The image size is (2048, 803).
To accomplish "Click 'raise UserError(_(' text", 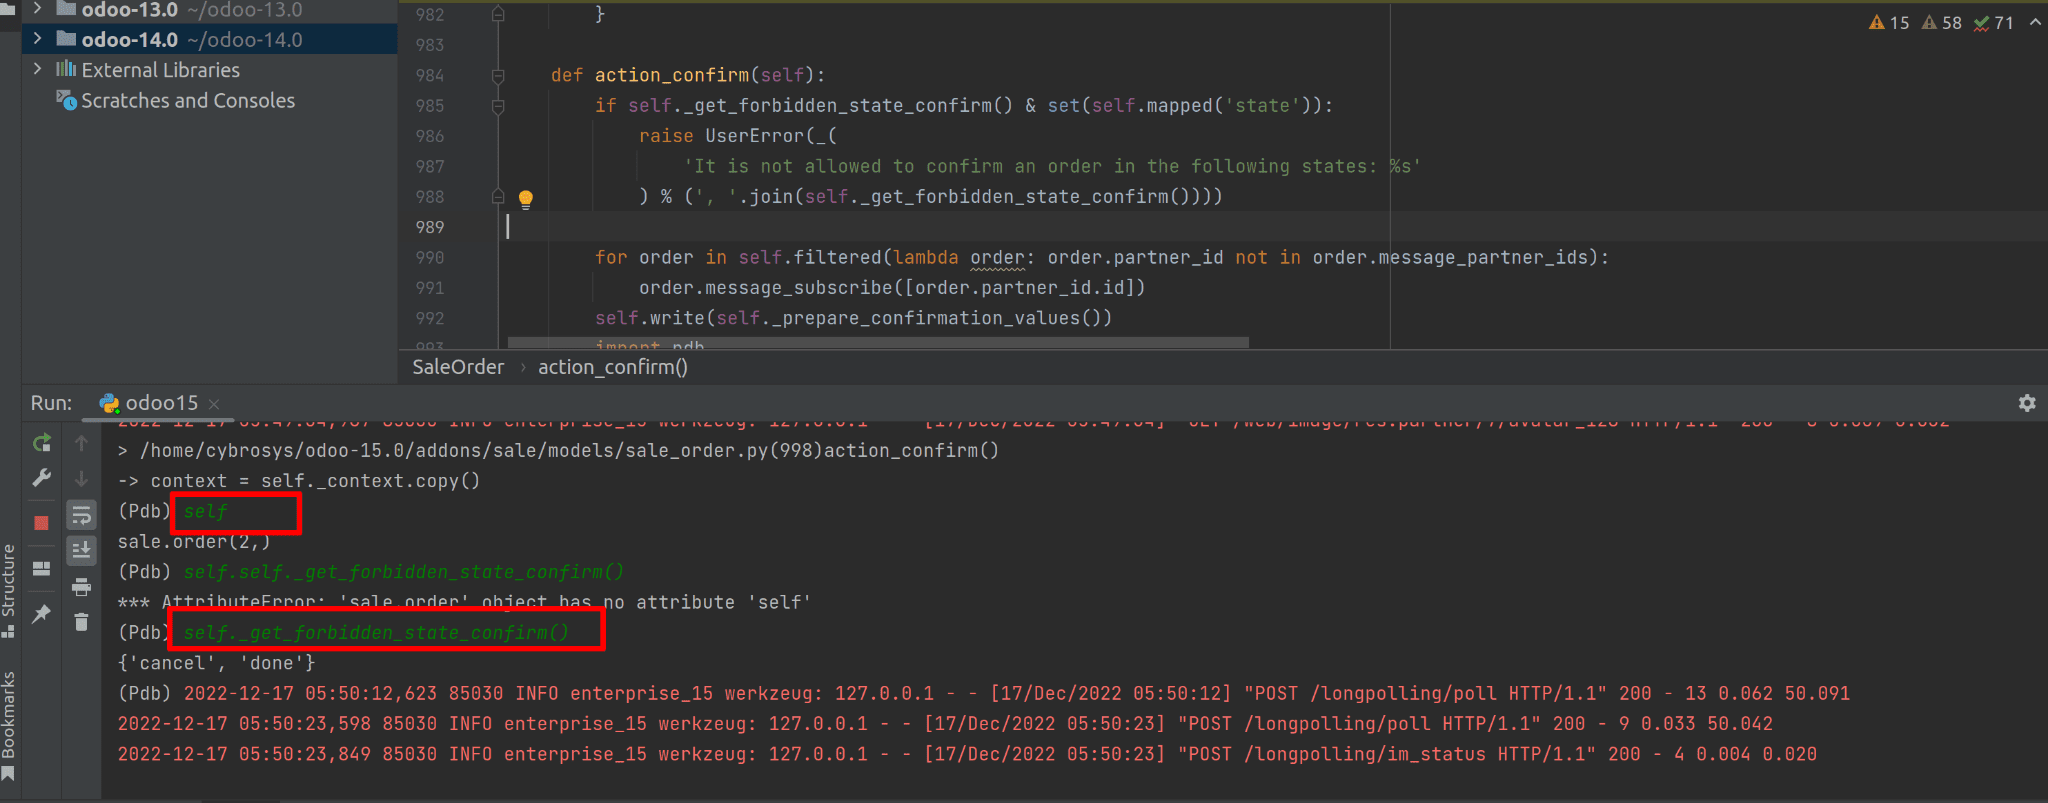I will click(738, 136).
